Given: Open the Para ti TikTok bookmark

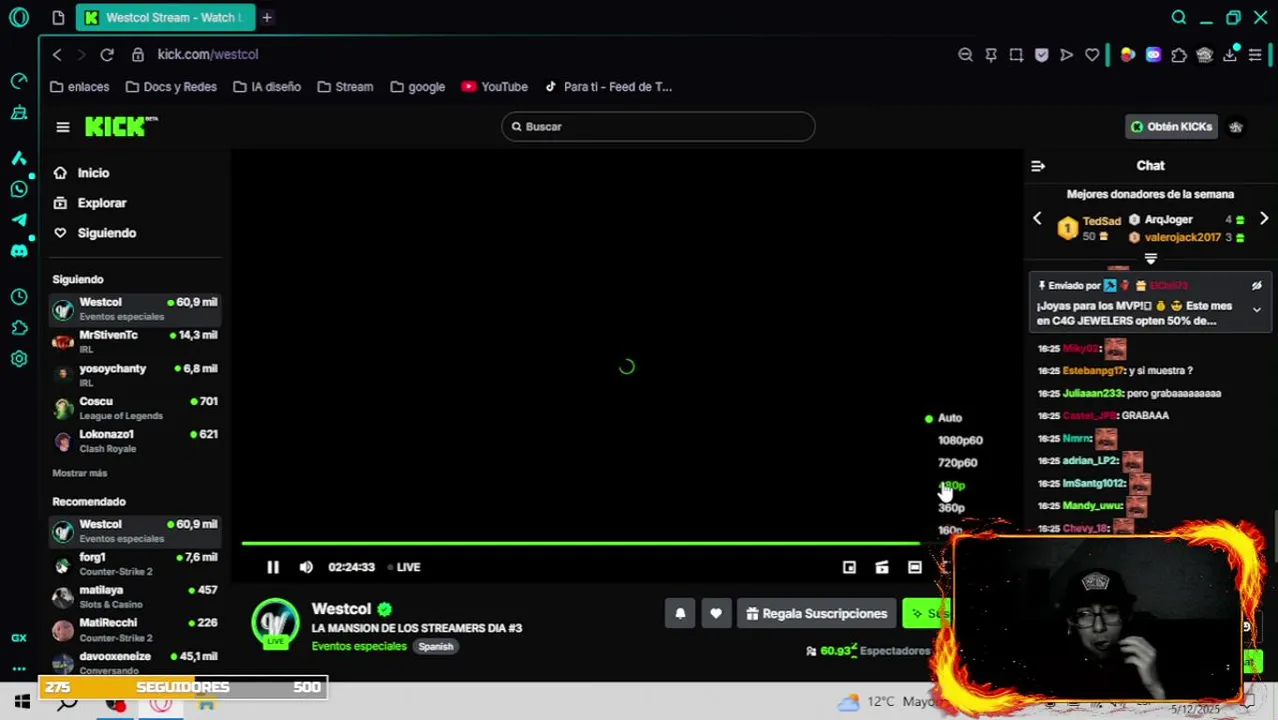Looking at the screenshot, I should coord(607,87).
